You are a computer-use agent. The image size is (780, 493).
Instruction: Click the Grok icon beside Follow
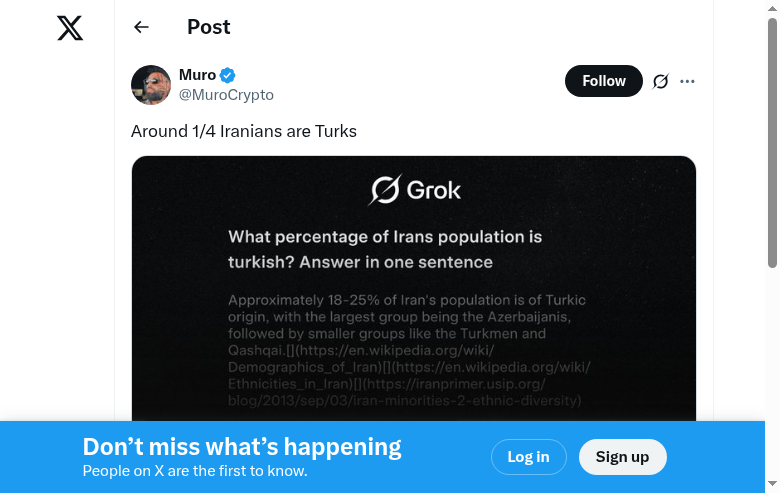tap(660, 81)
